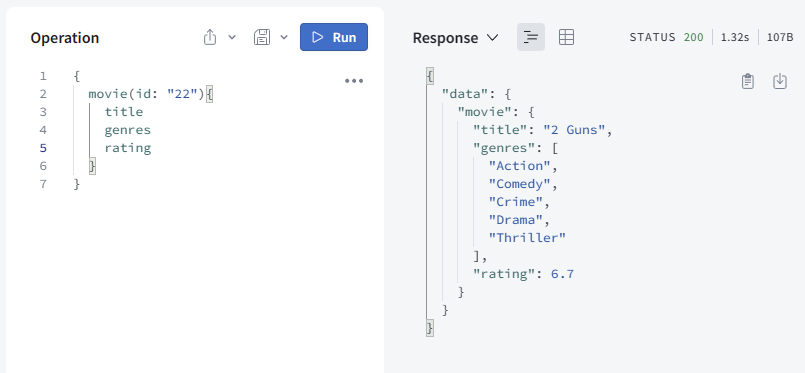Image resolution: width=805 pixels, height=373 pixels.
Task: Download the response data
Action: pyautogui.click(x=779, y=81)
